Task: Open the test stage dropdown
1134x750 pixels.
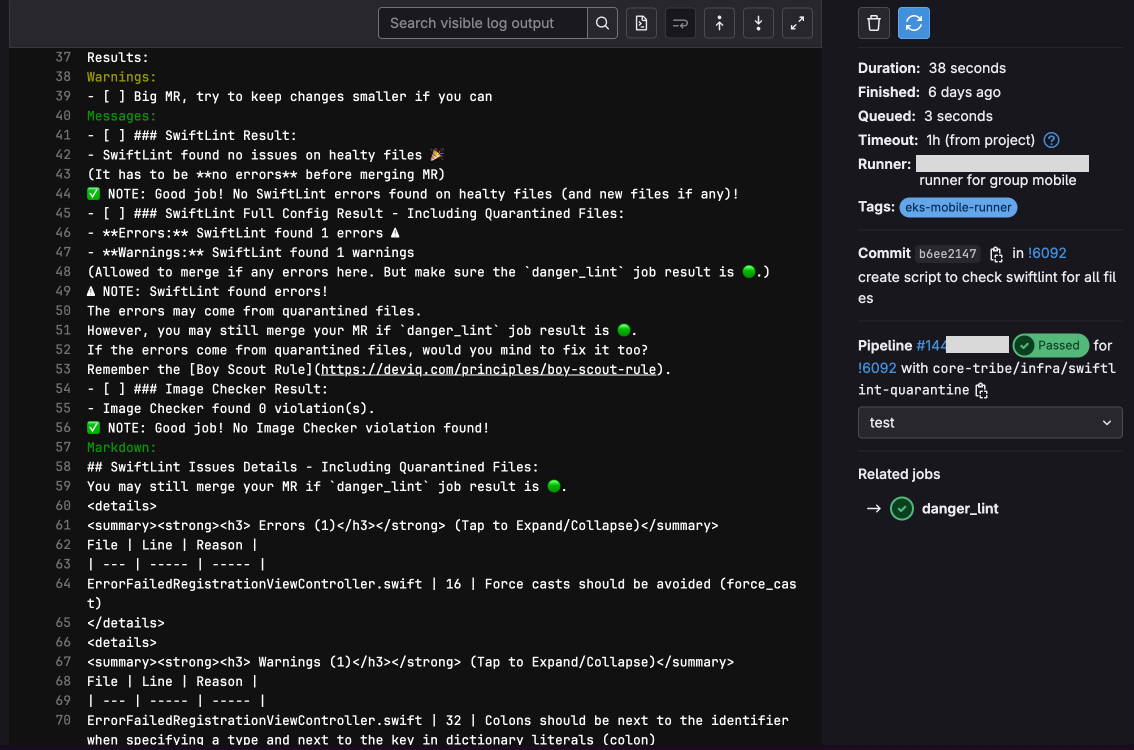Action: point(990,423)
